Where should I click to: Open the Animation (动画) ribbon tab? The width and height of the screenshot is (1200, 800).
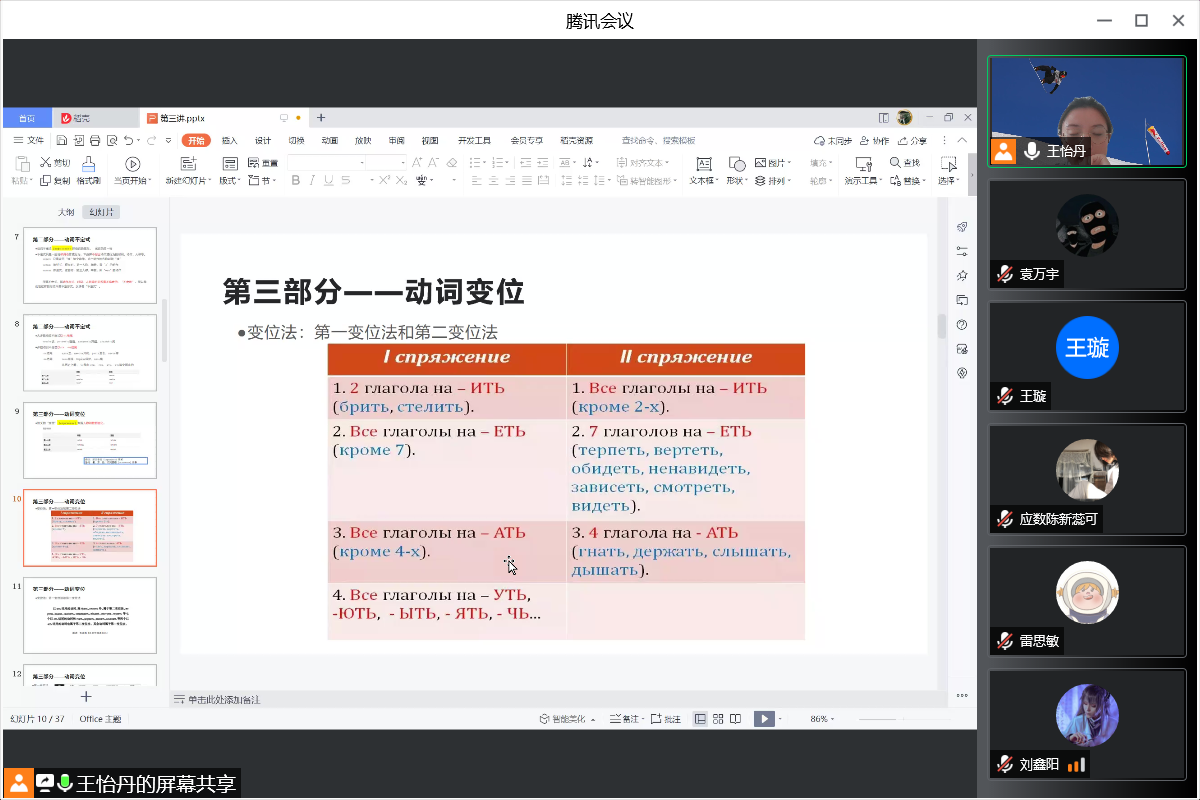330,141
